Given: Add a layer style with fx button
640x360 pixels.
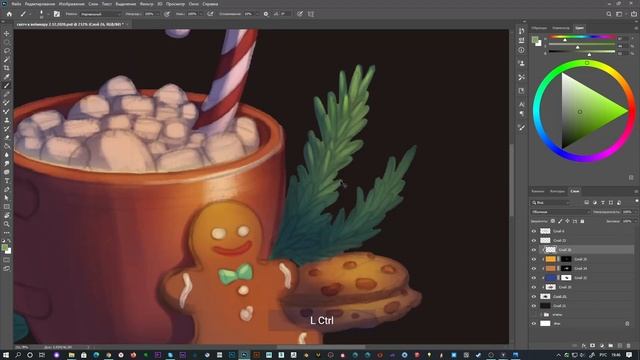Looking at the screenshot, I should point(584,346).
